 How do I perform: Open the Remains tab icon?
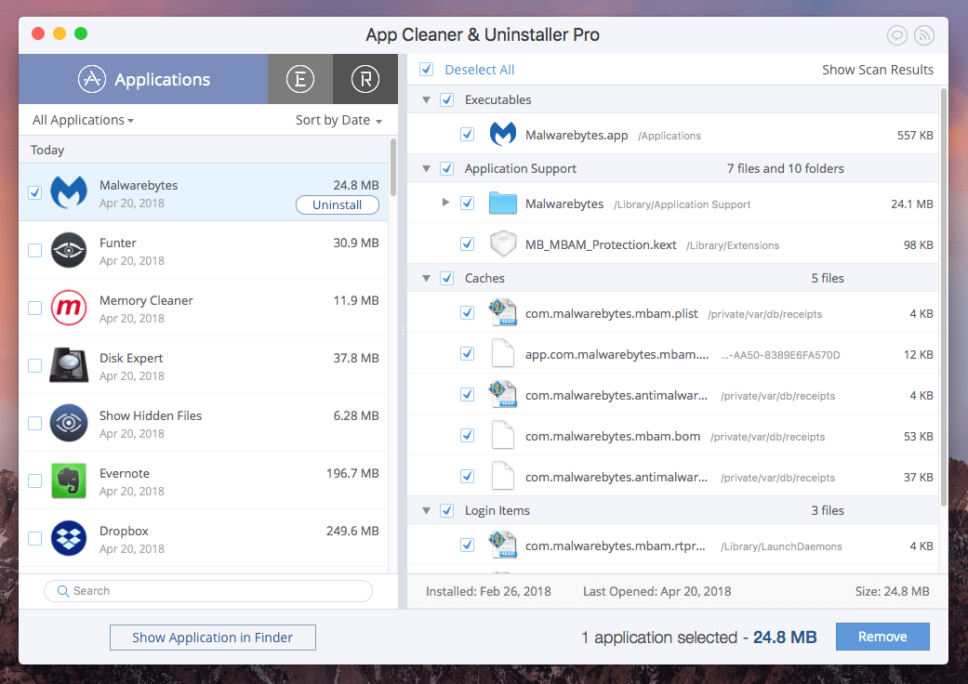365,79
